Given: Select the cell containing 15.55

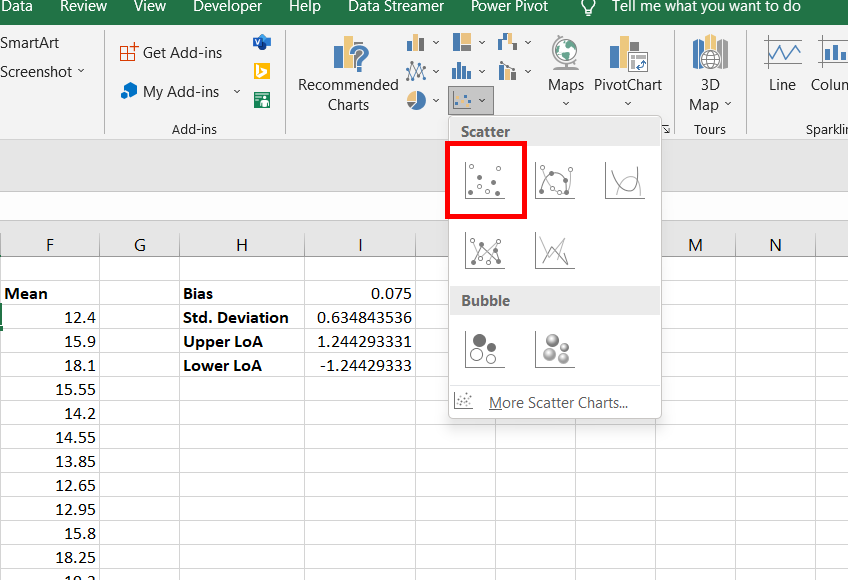Looking at the screenshot, I should point(50,390).
